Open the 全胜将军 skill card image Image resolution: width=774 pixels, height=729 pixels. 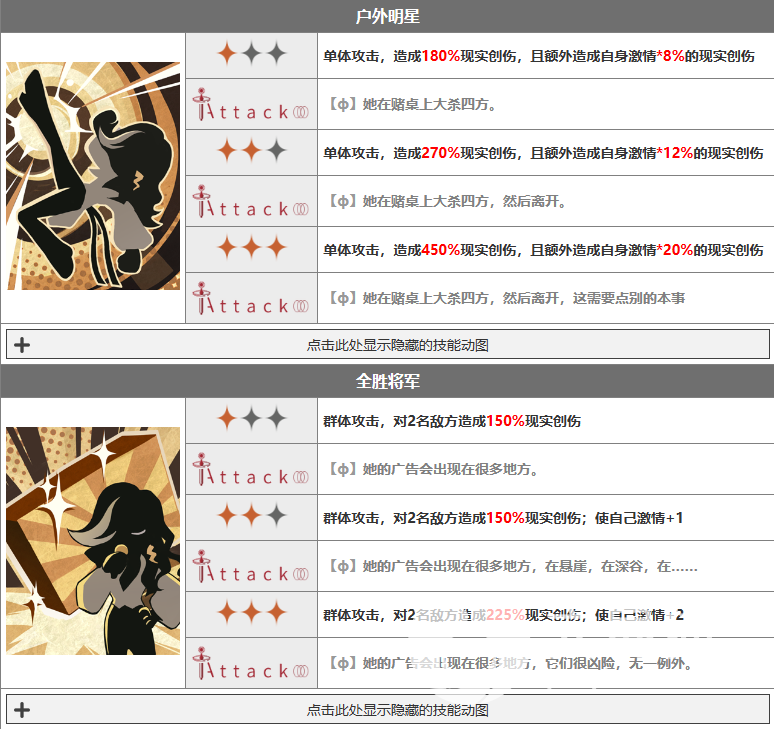pos(93,541)
